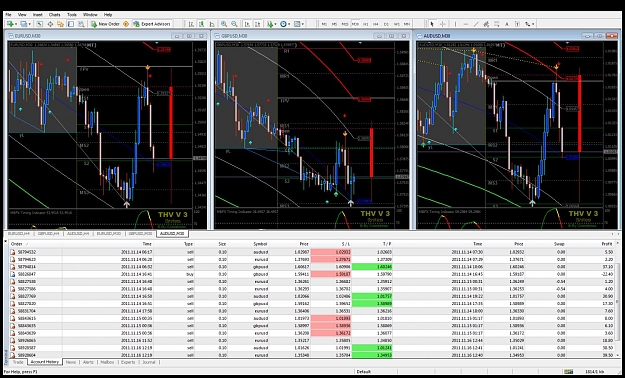
Task: Switch timeframe to M15
Action: (x=345, y=24)
